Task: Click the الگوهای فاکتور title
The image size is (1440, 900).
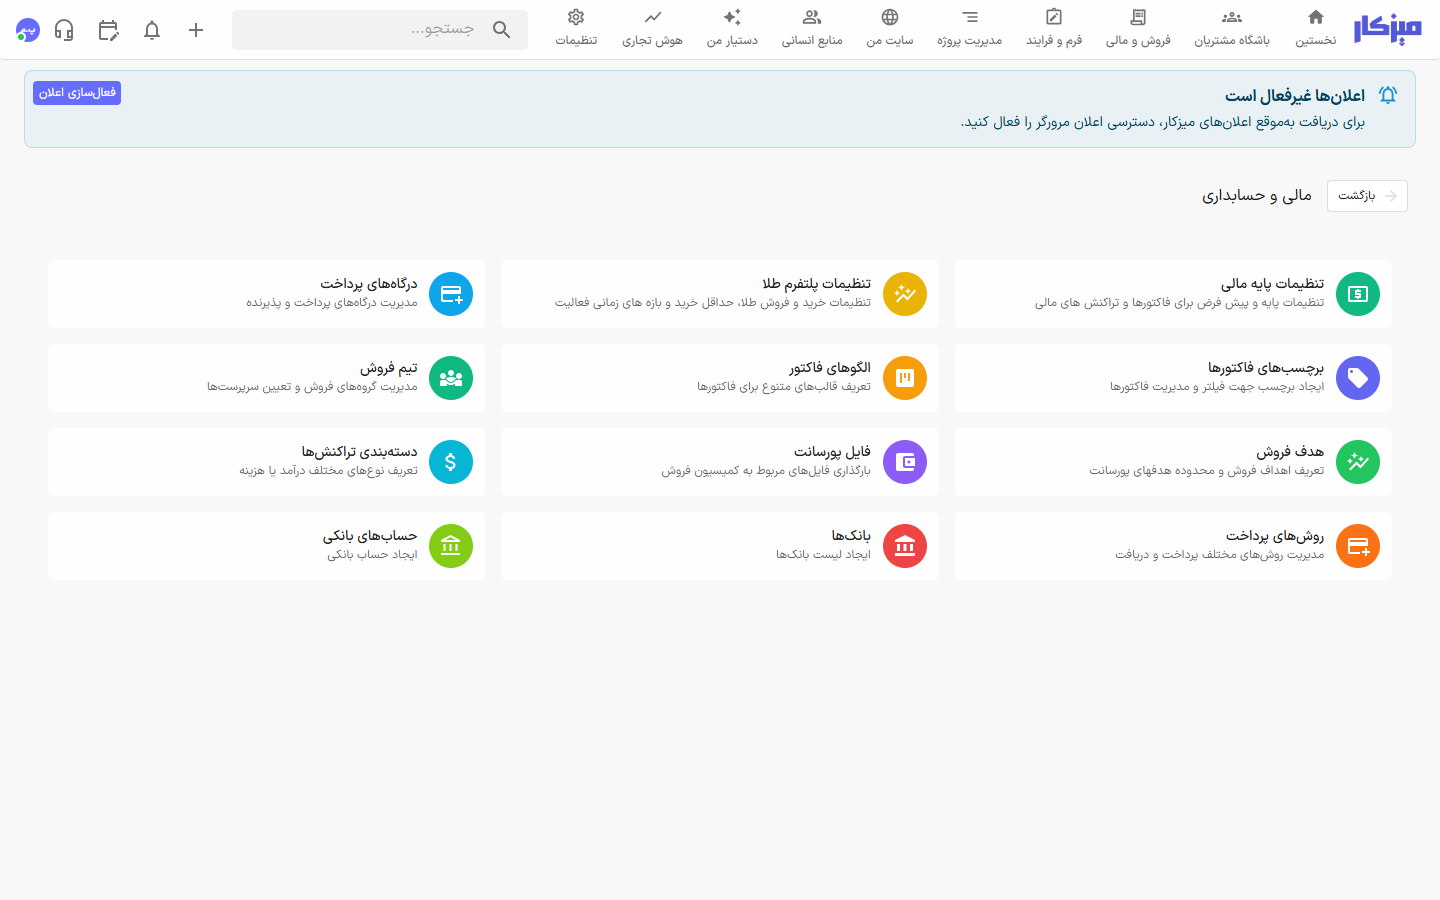Action: tap(830, 368)
